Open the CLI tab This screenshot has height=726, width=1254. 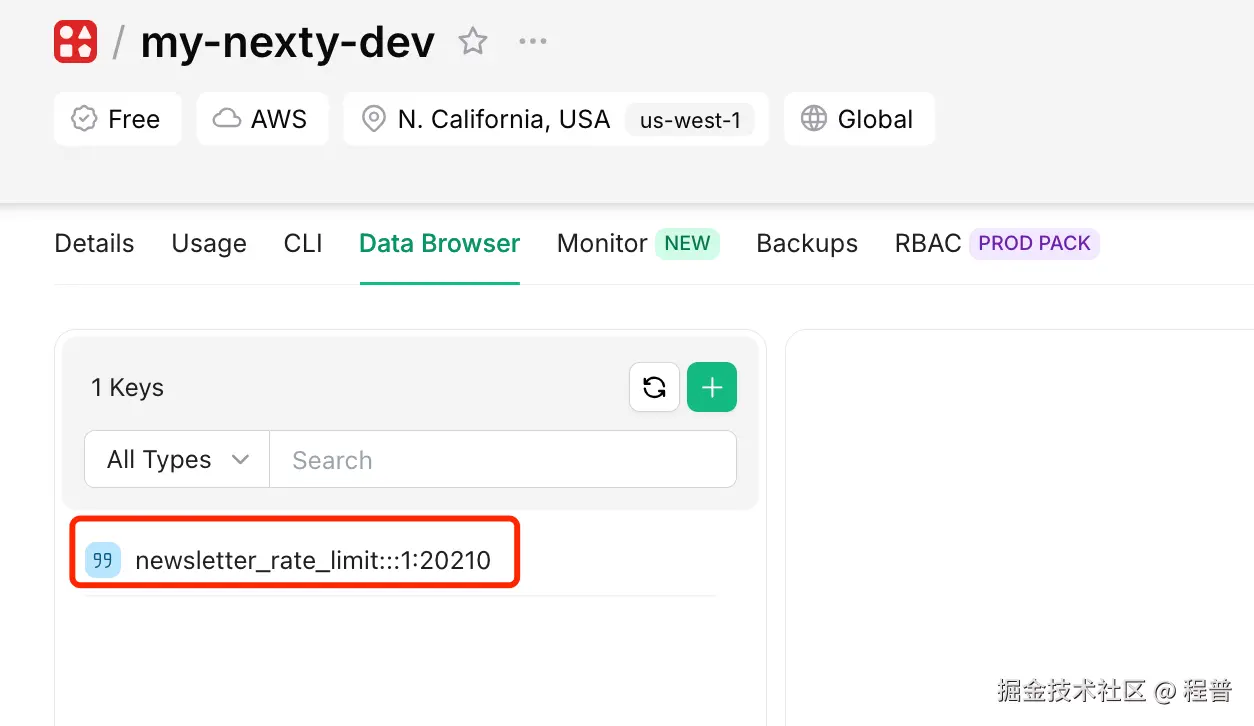click(302, 243)
